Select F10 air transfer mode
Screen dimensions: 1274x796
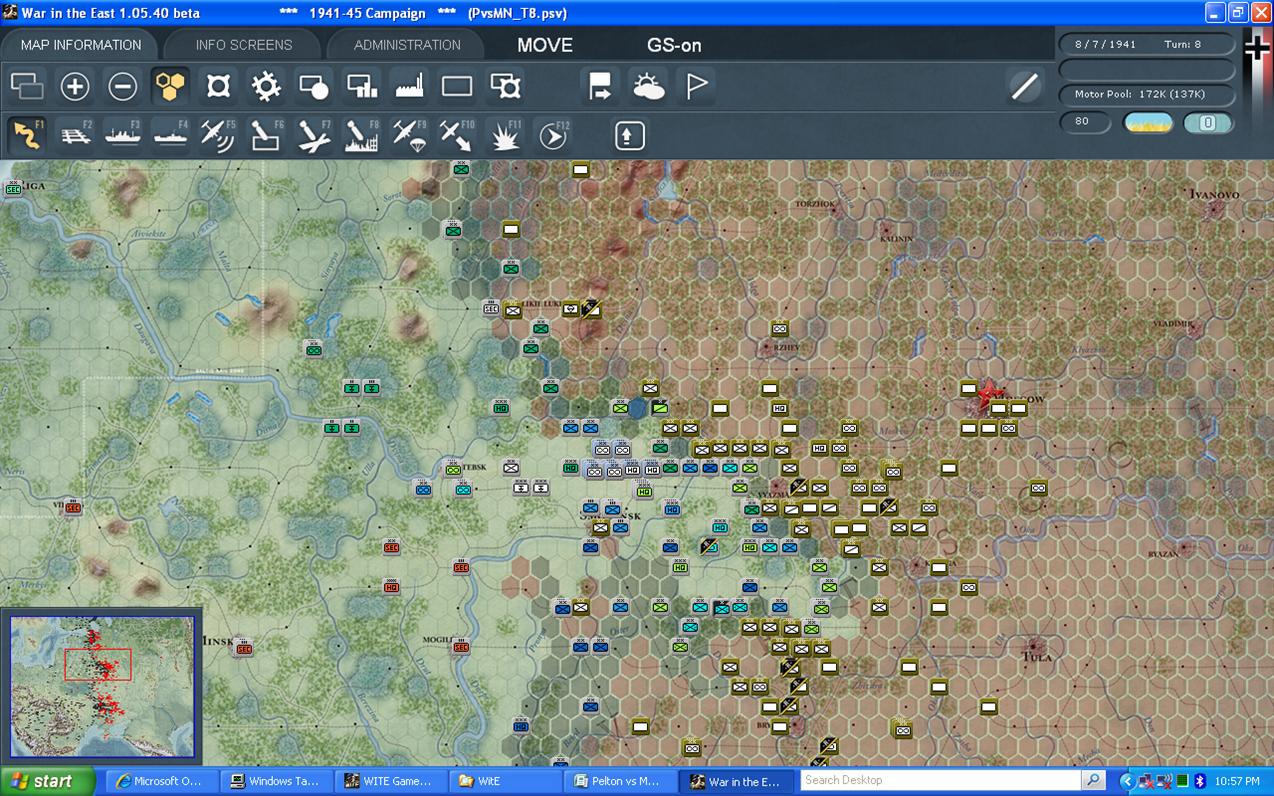click(x=457, y=135)
